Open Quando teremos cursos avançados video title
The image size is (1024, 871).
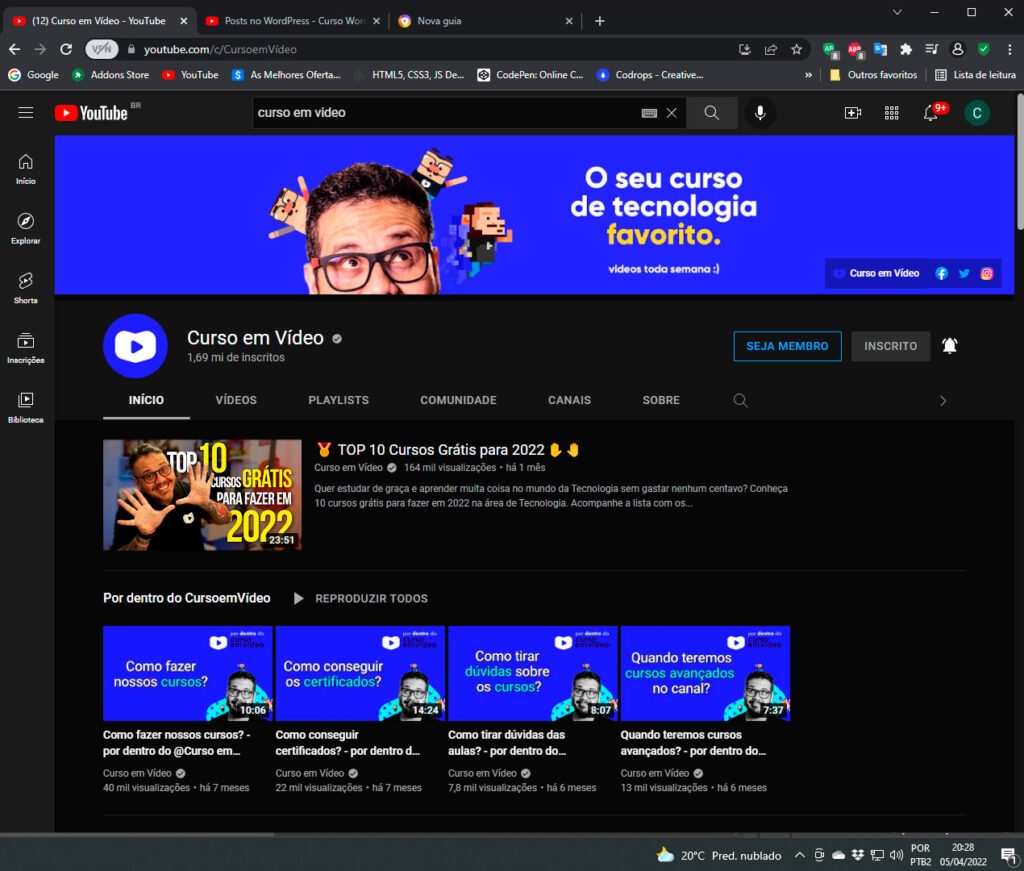[x=694, y=743]
